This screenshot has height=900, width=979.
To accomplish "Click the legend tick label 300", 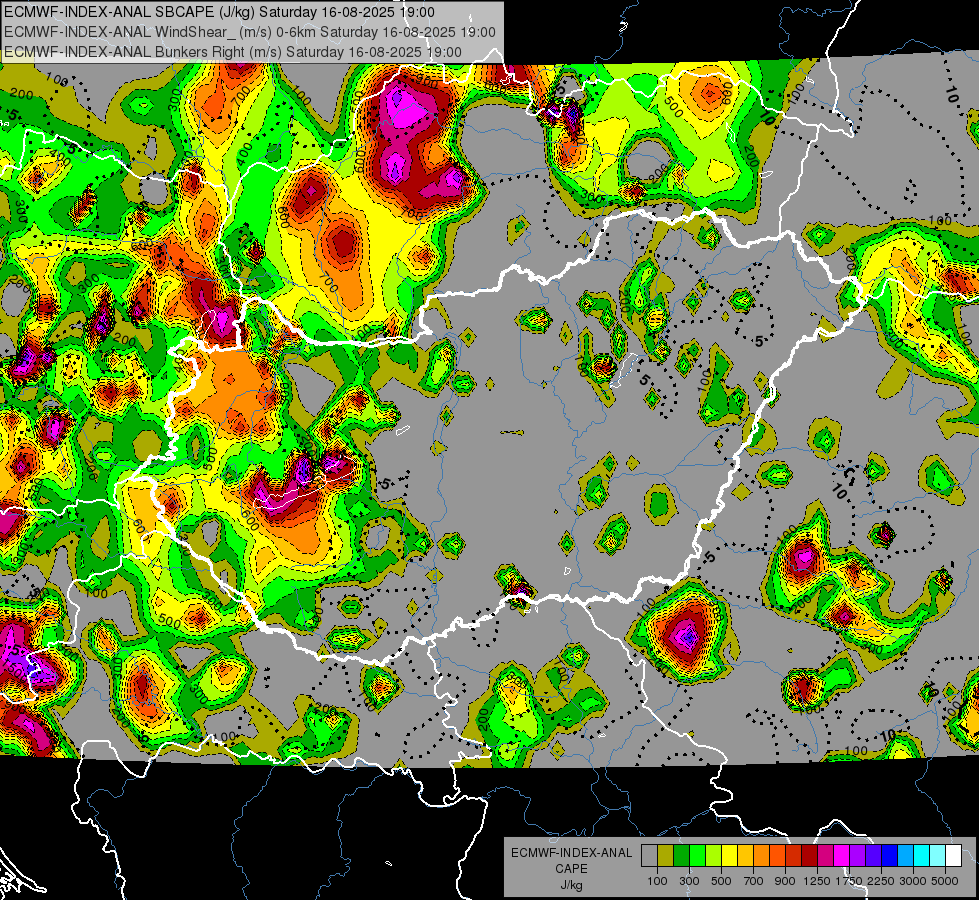I will (x=689, y=881).
